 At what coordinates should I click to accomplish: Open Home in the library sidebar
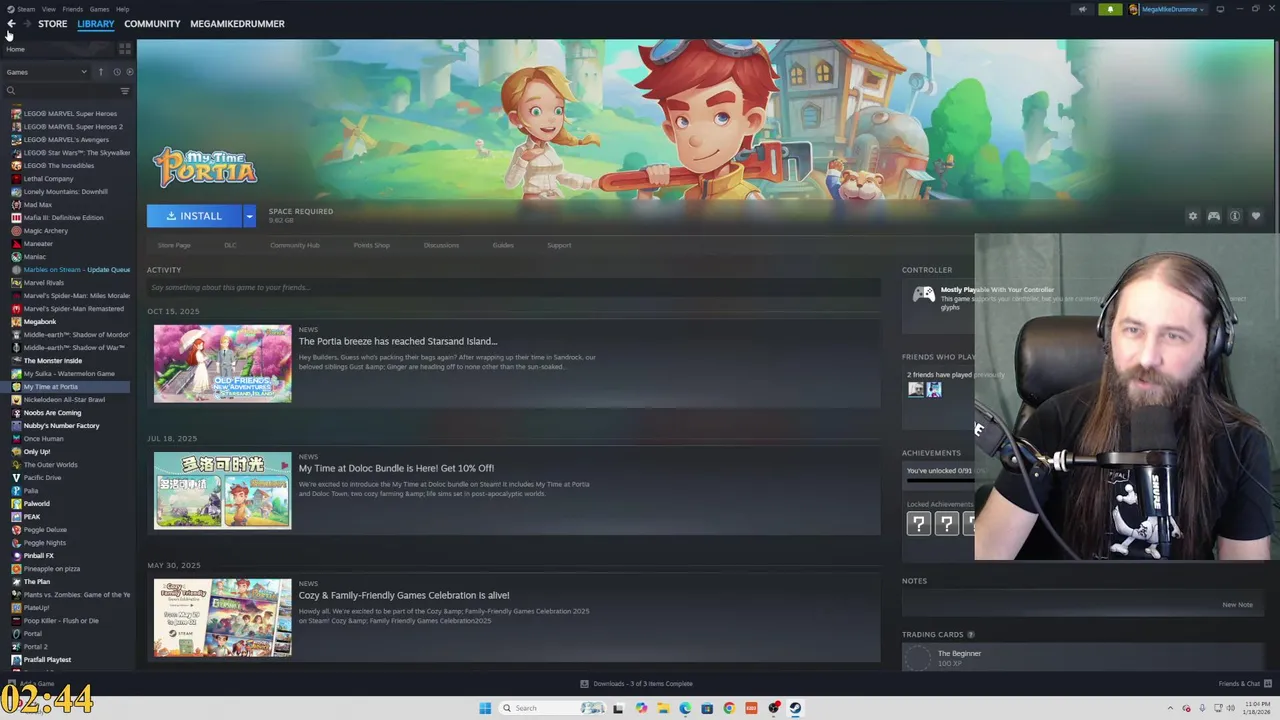15,49
